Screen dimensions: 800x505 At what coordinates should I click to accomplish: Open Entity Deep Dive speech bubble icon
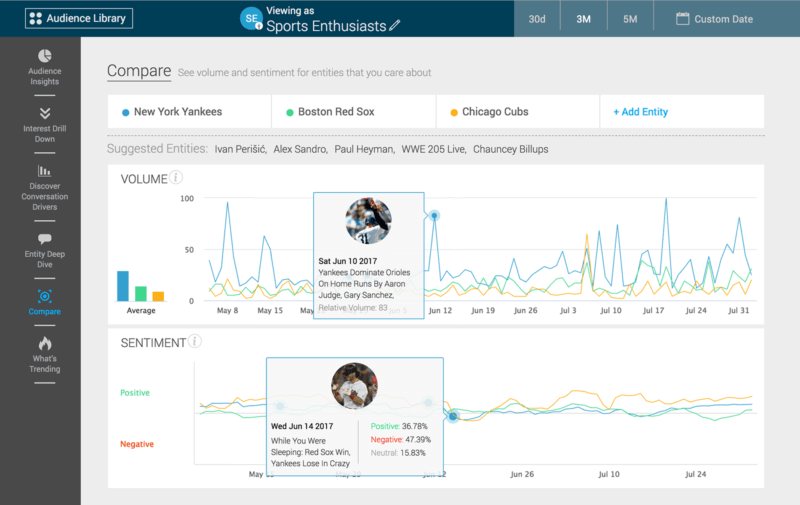45,238
